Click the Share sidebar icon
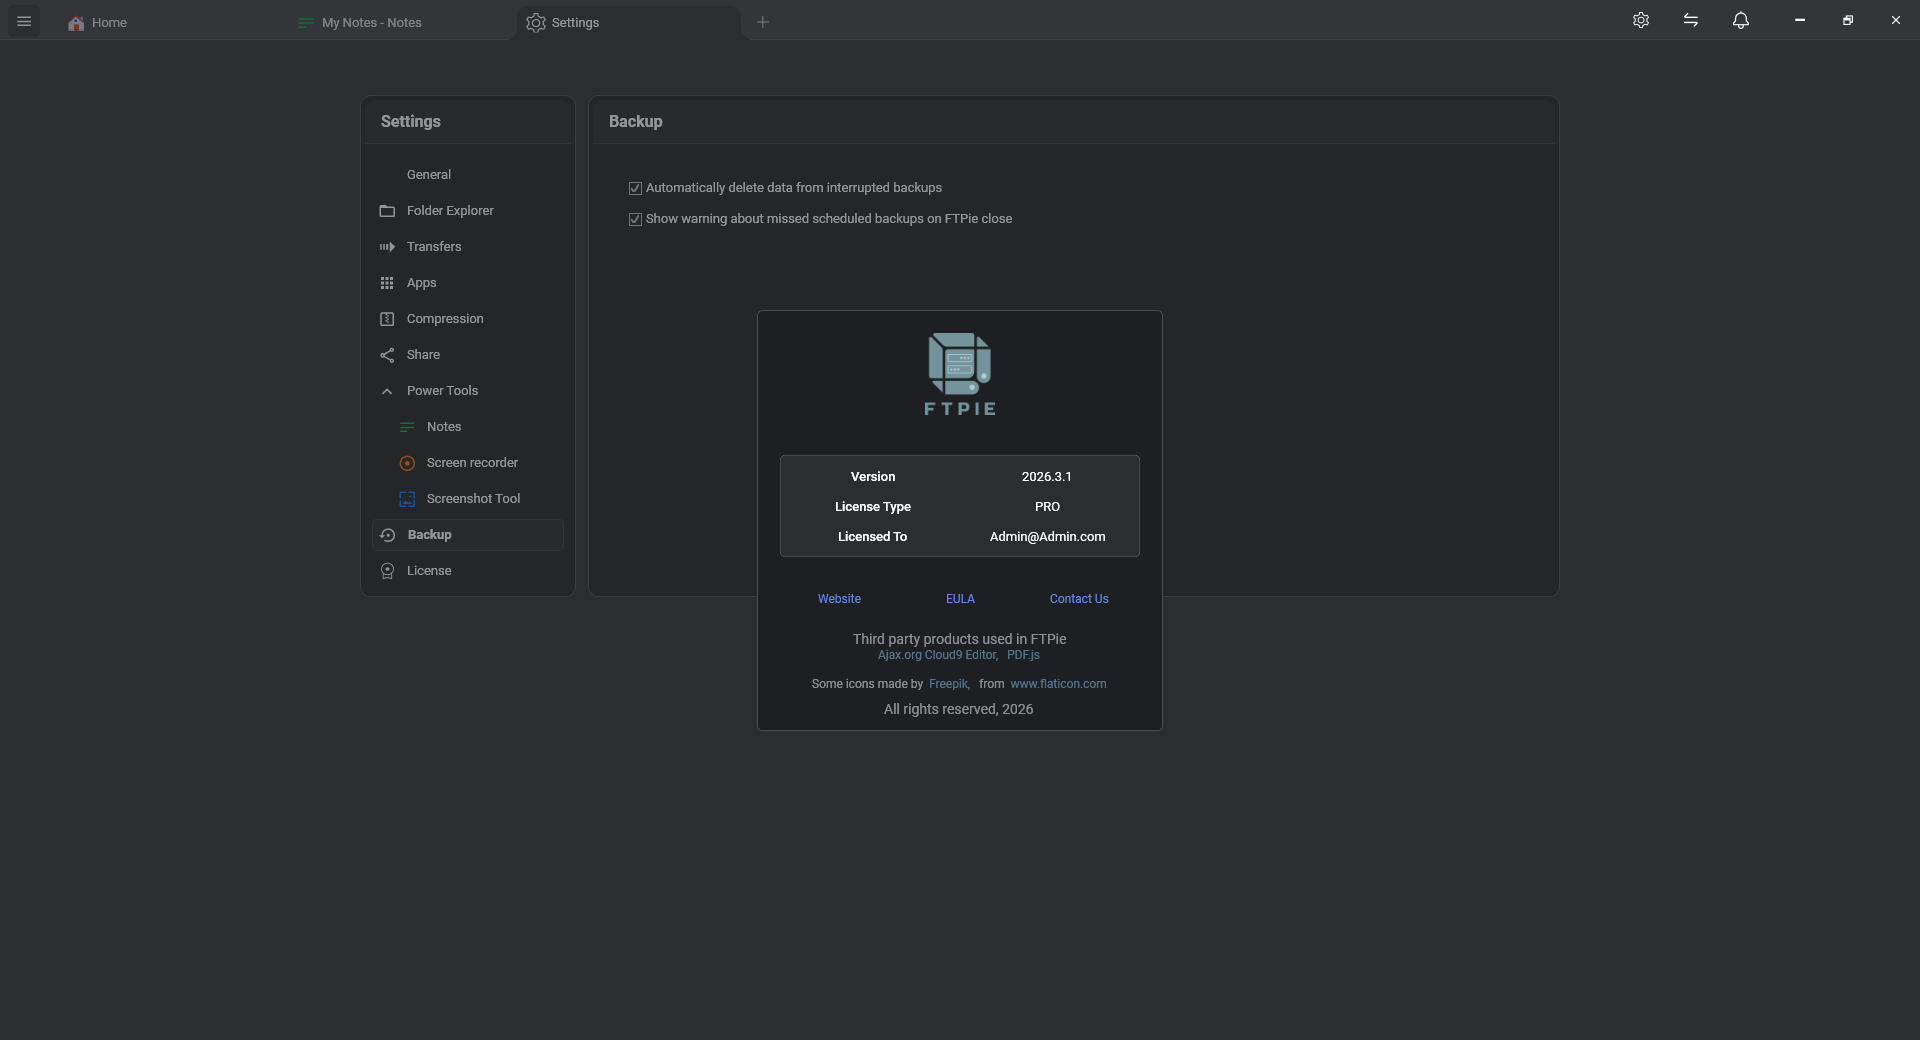 click(x=387, y=355)
